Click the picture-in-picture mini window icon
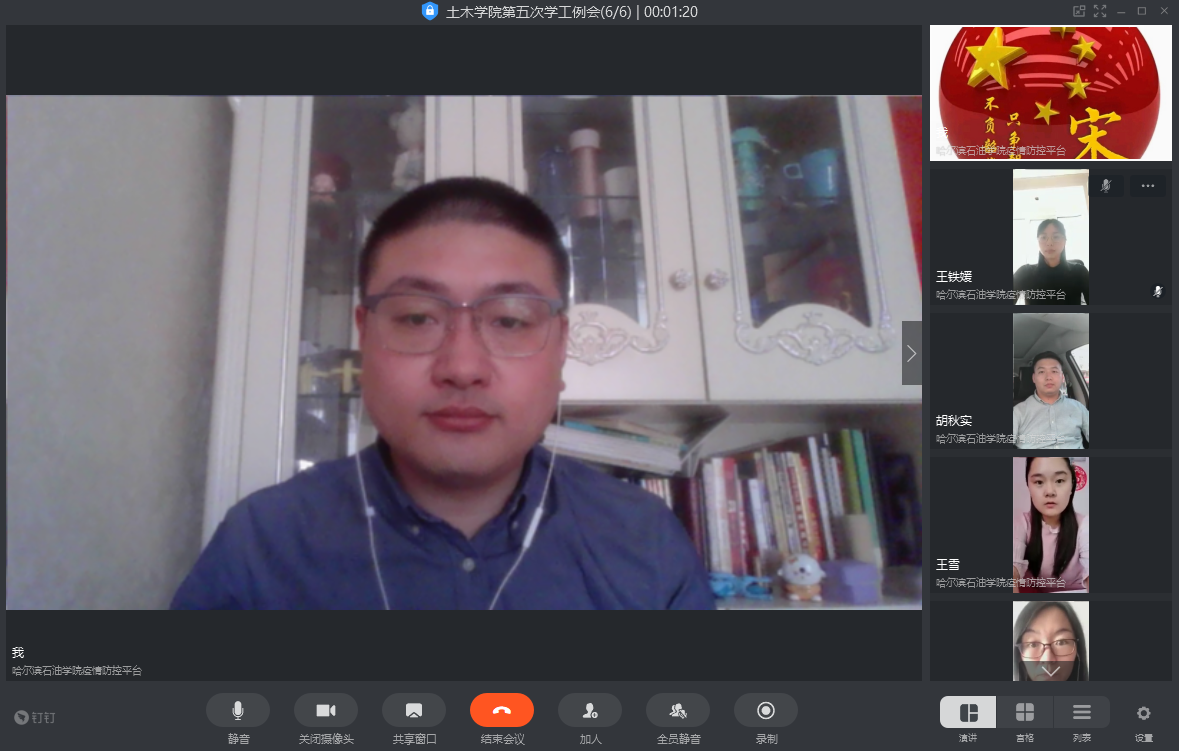Image resolution: width=1179 pixels, height=751 pixels. [x=1079, y=11]
